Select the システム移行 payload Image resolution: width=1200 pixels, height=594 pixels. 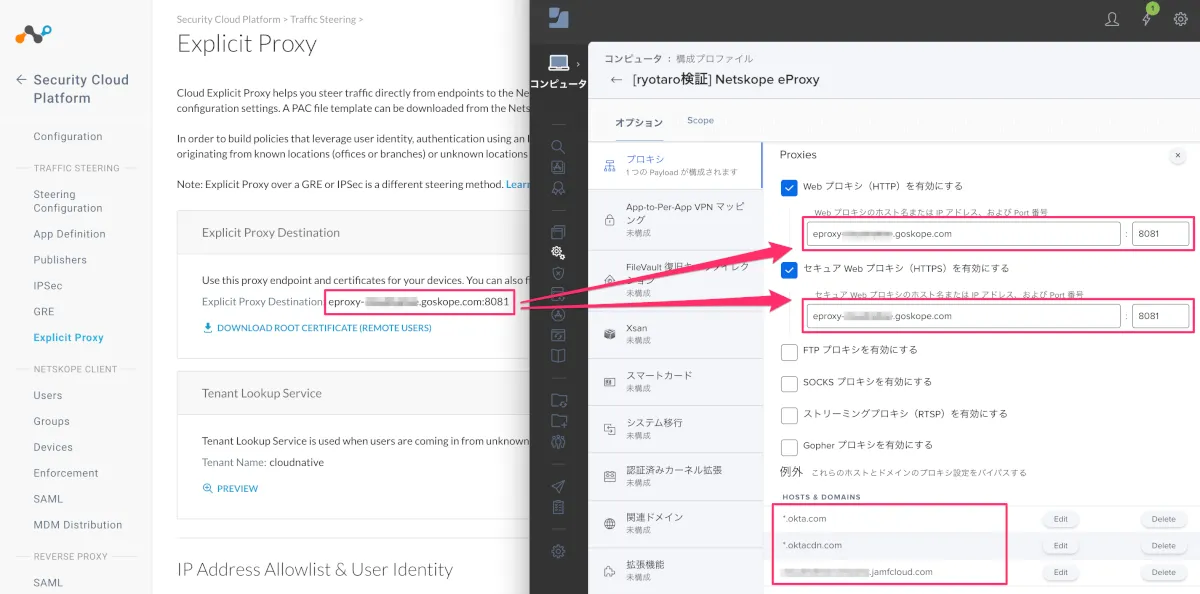pos(675,428)
